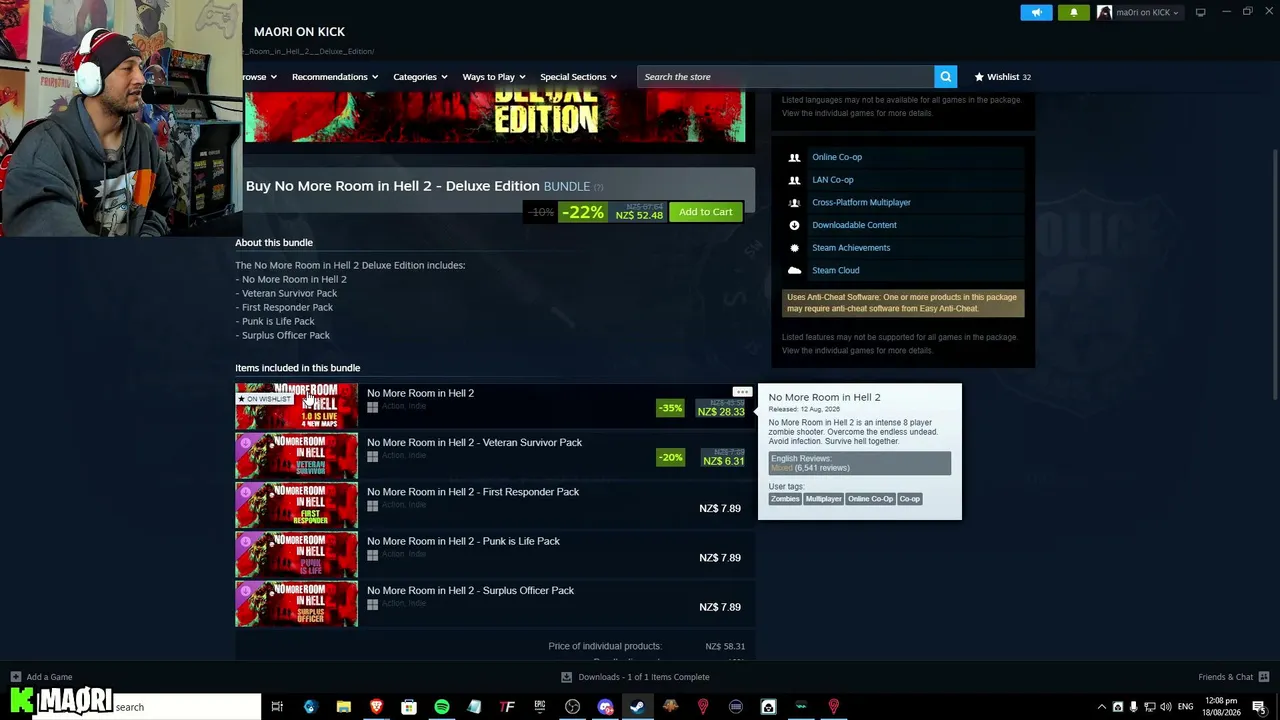
Task: Click the Add a Game plus icon
Action: tap(15, 677)
